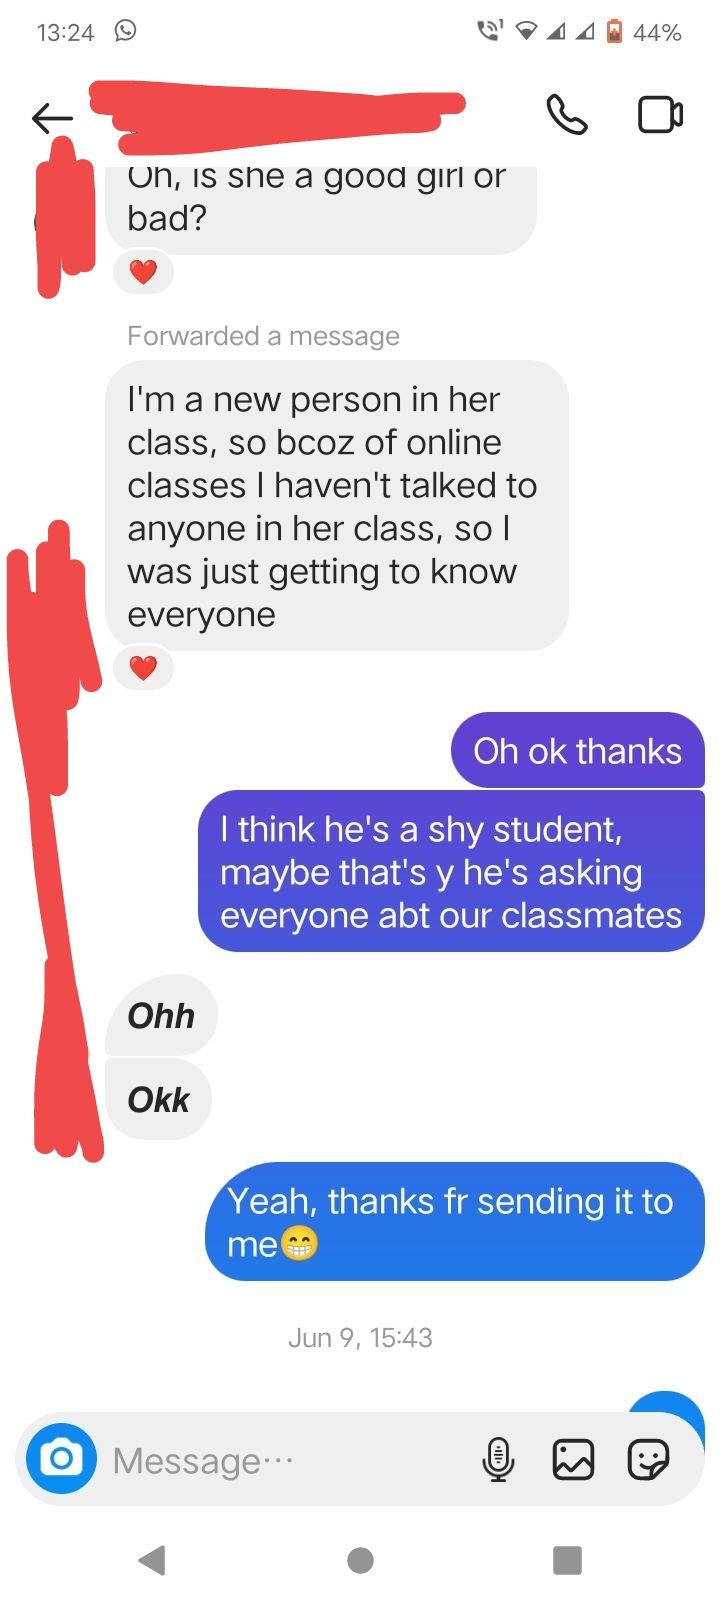This screenshot has width=720, height=1600.
Task: Tap the 'Jun 9, 15:43' timestamp
Action: 360,1337
